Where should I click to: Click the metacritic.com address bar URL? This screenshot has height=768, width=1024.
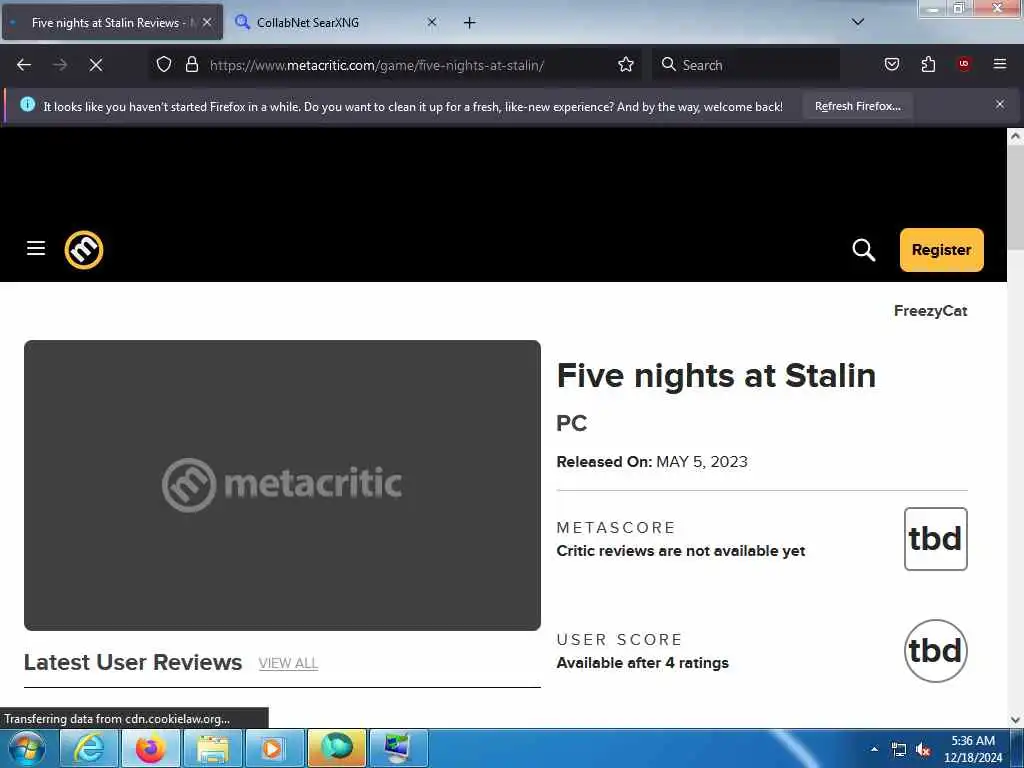[377, 65]
